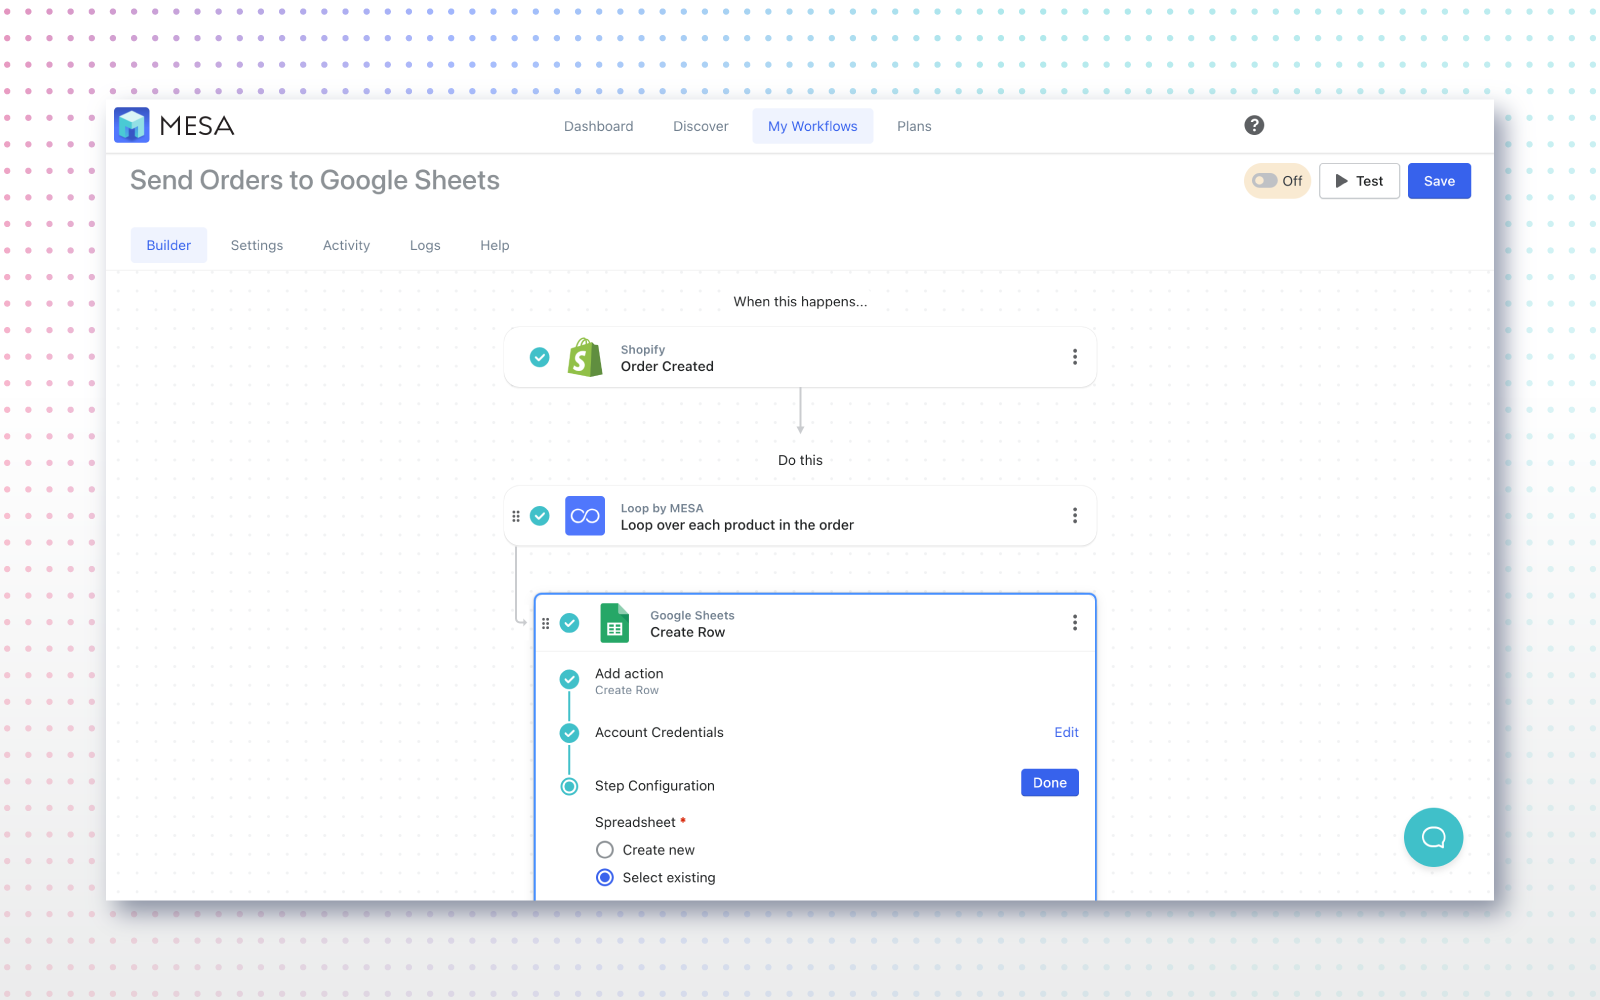Click the Loop by MESA infinity icon
Screen dimensions: 1600x1000
click(x=585, y=516)
